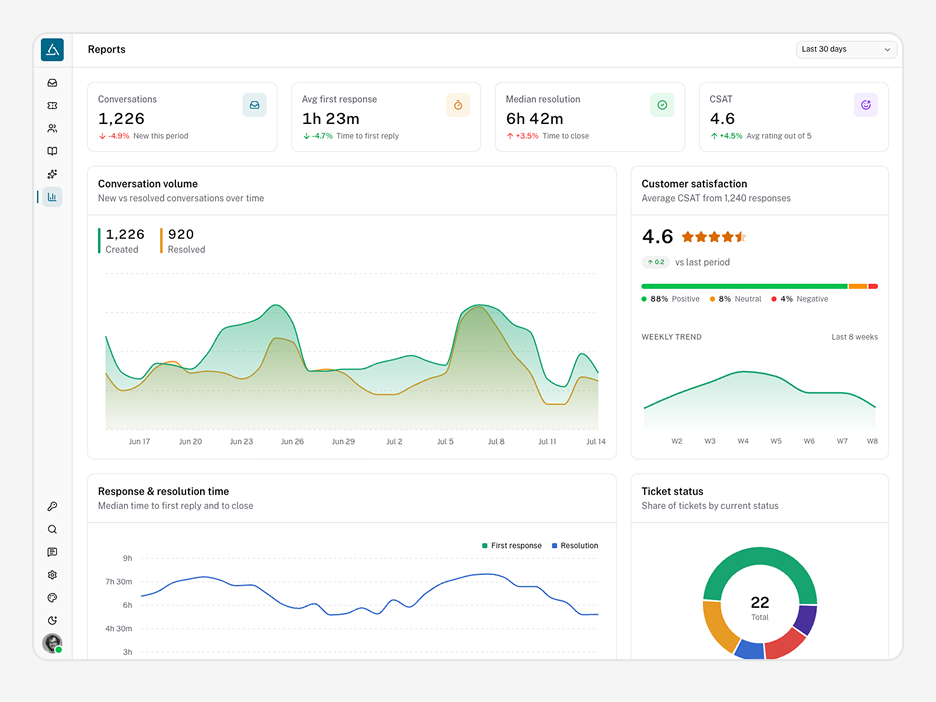This screenshot has height=702, width=936.
Task: Click the CSAT smiley icon
Action: [x=866, y=105]
